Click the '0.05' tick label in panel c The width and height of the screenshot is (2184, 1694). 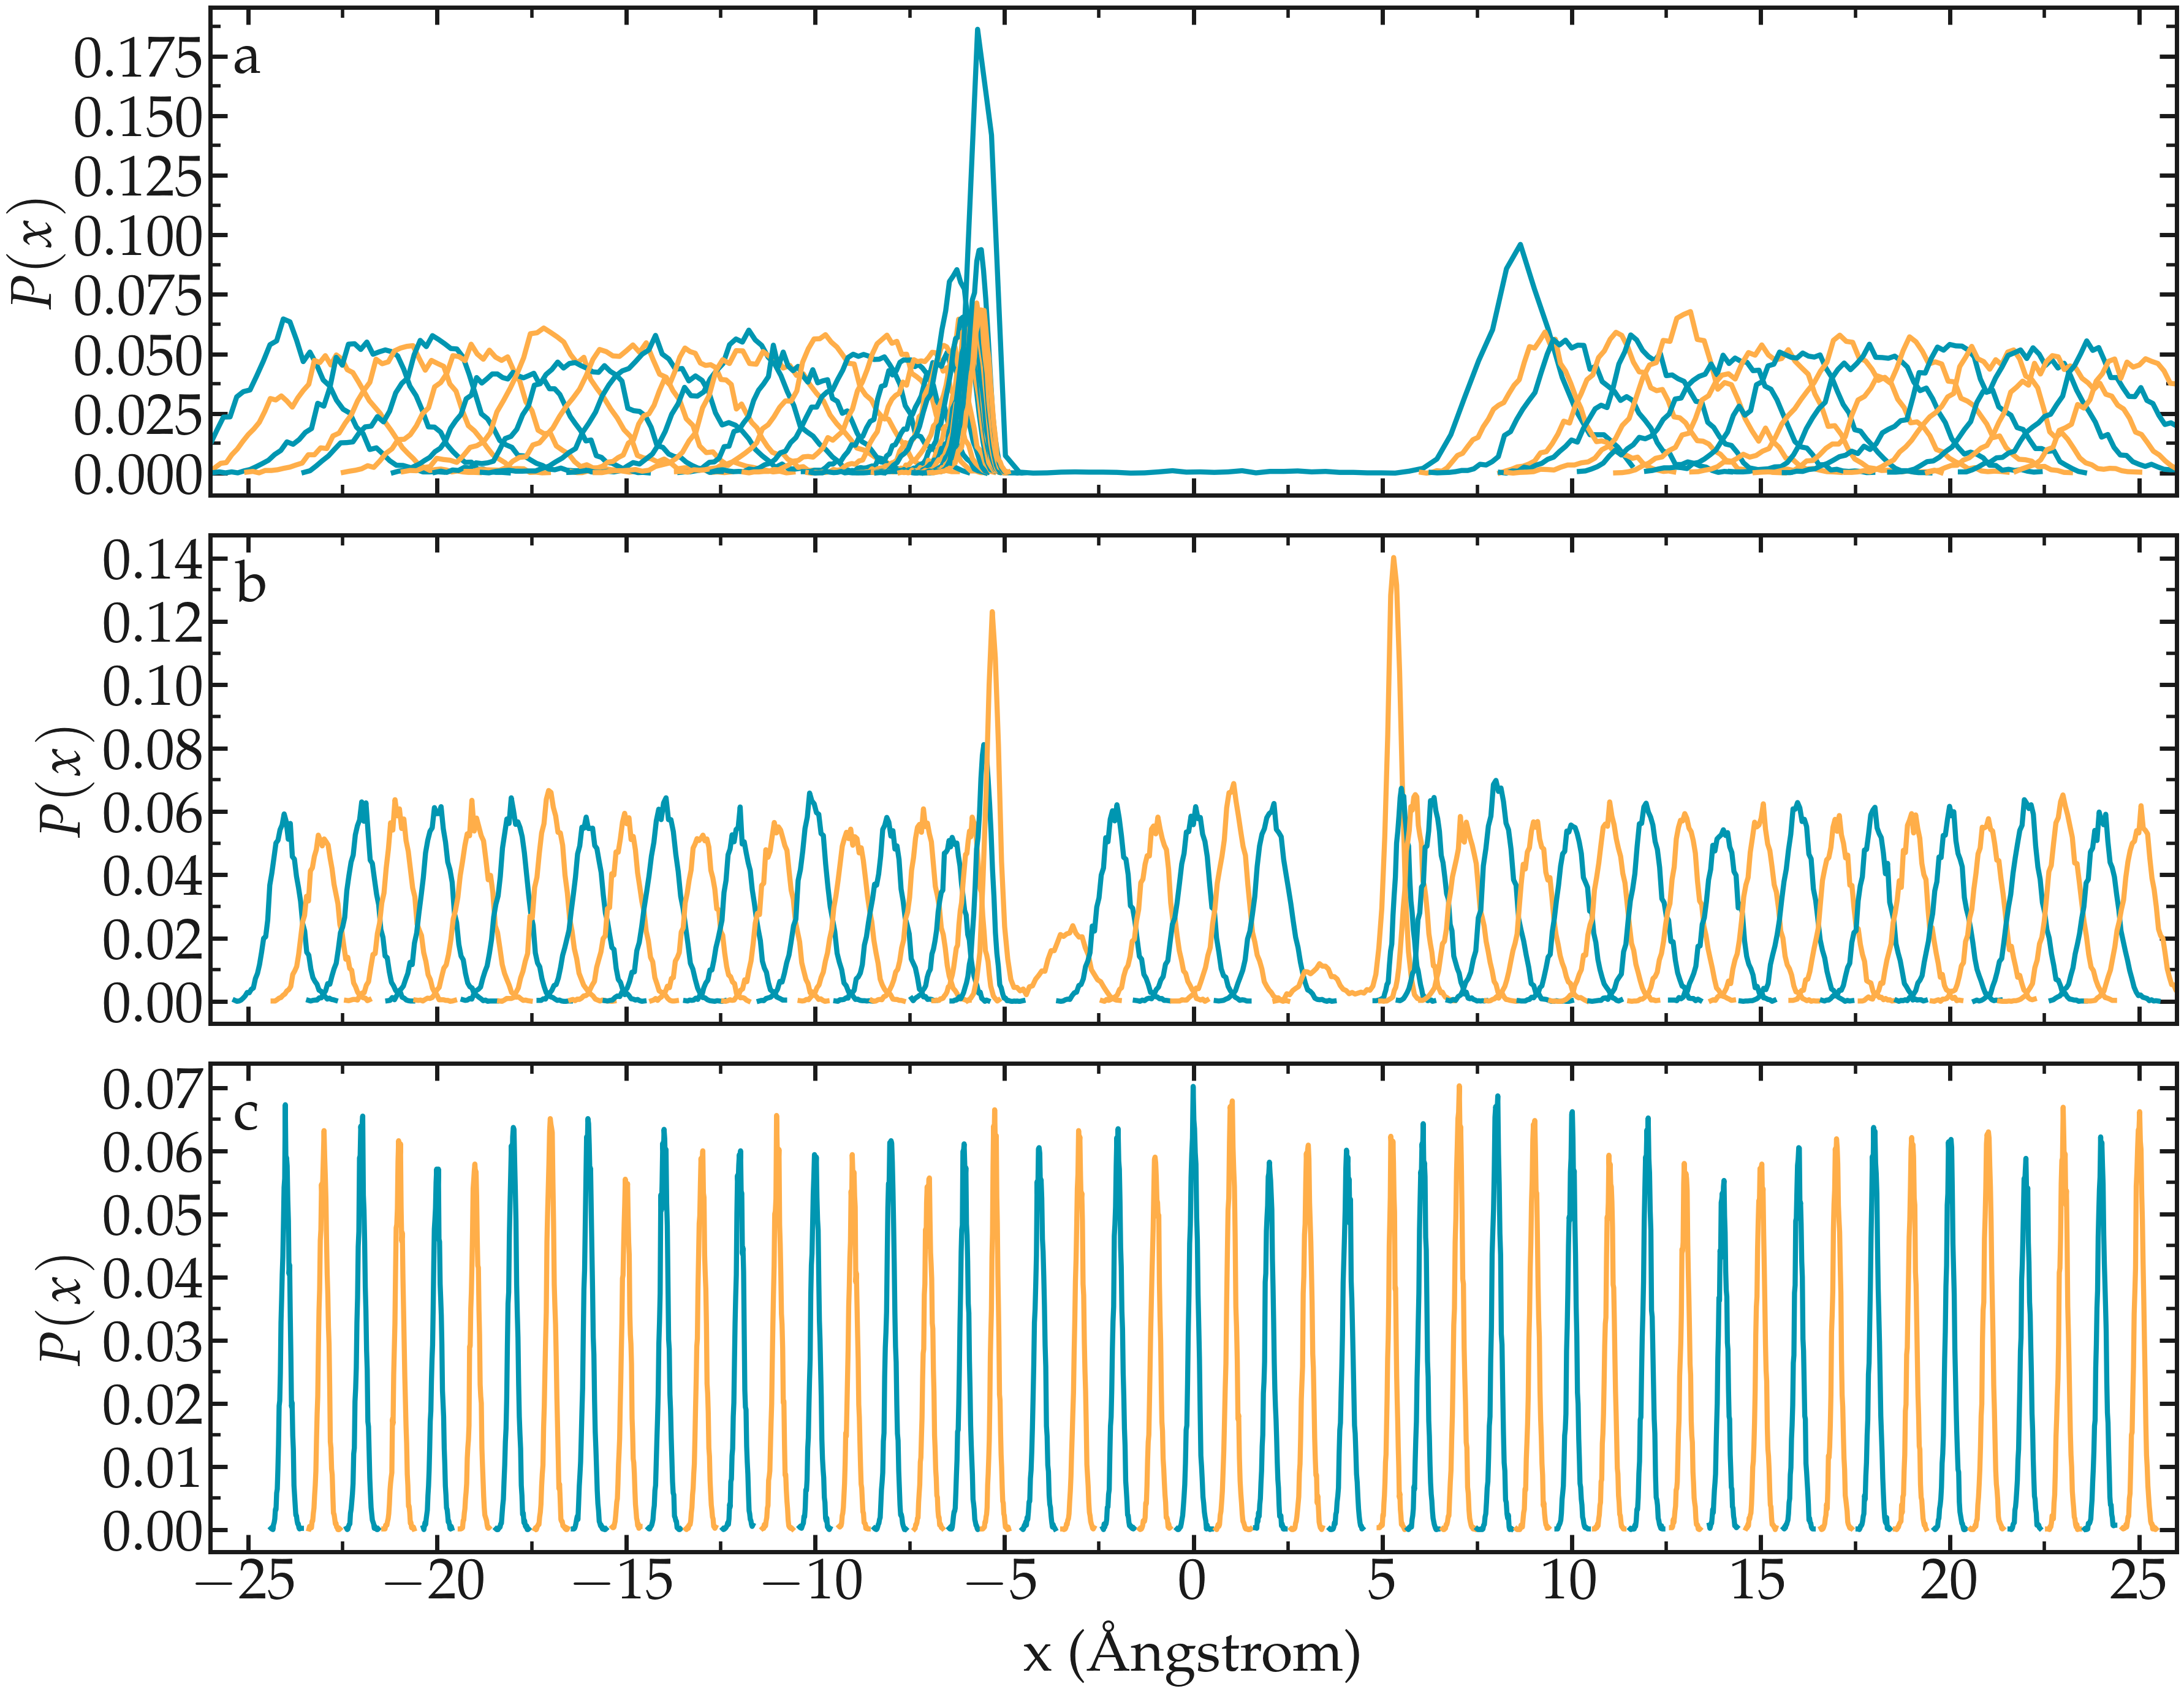[x=152, y=1215]
